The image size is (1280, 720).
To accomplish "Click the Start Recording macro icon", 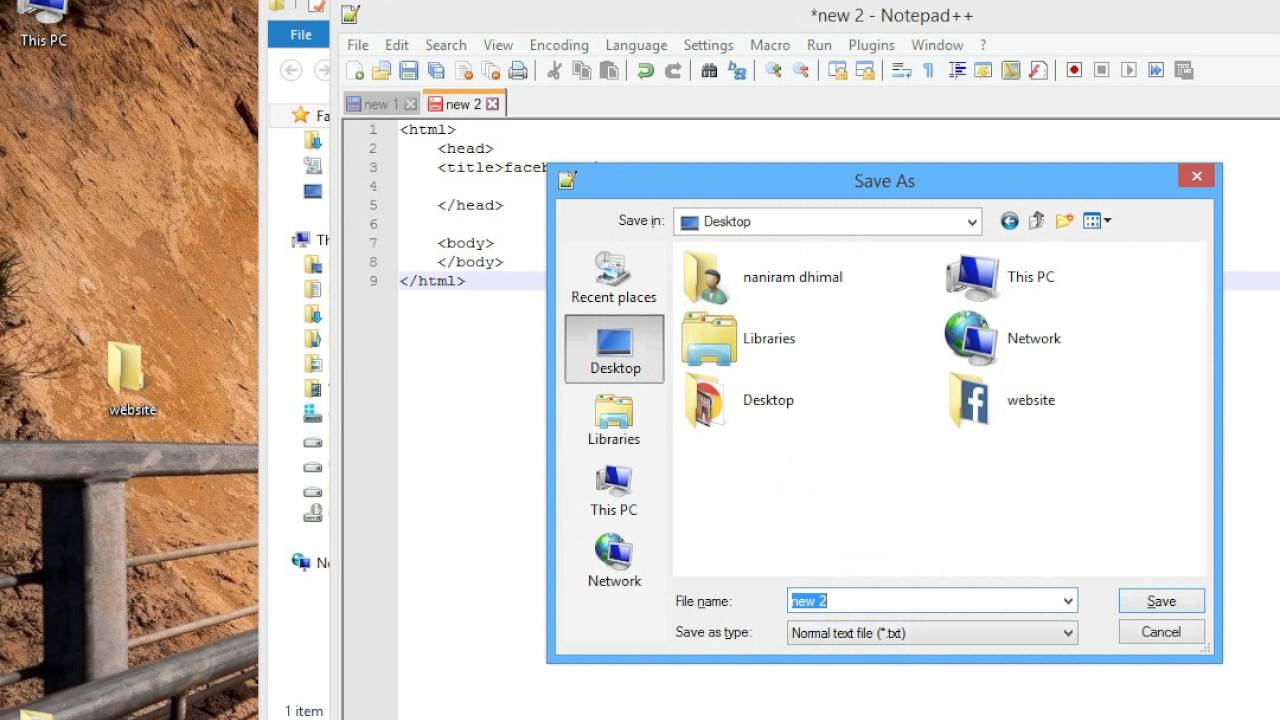I will coord(1074,70).
